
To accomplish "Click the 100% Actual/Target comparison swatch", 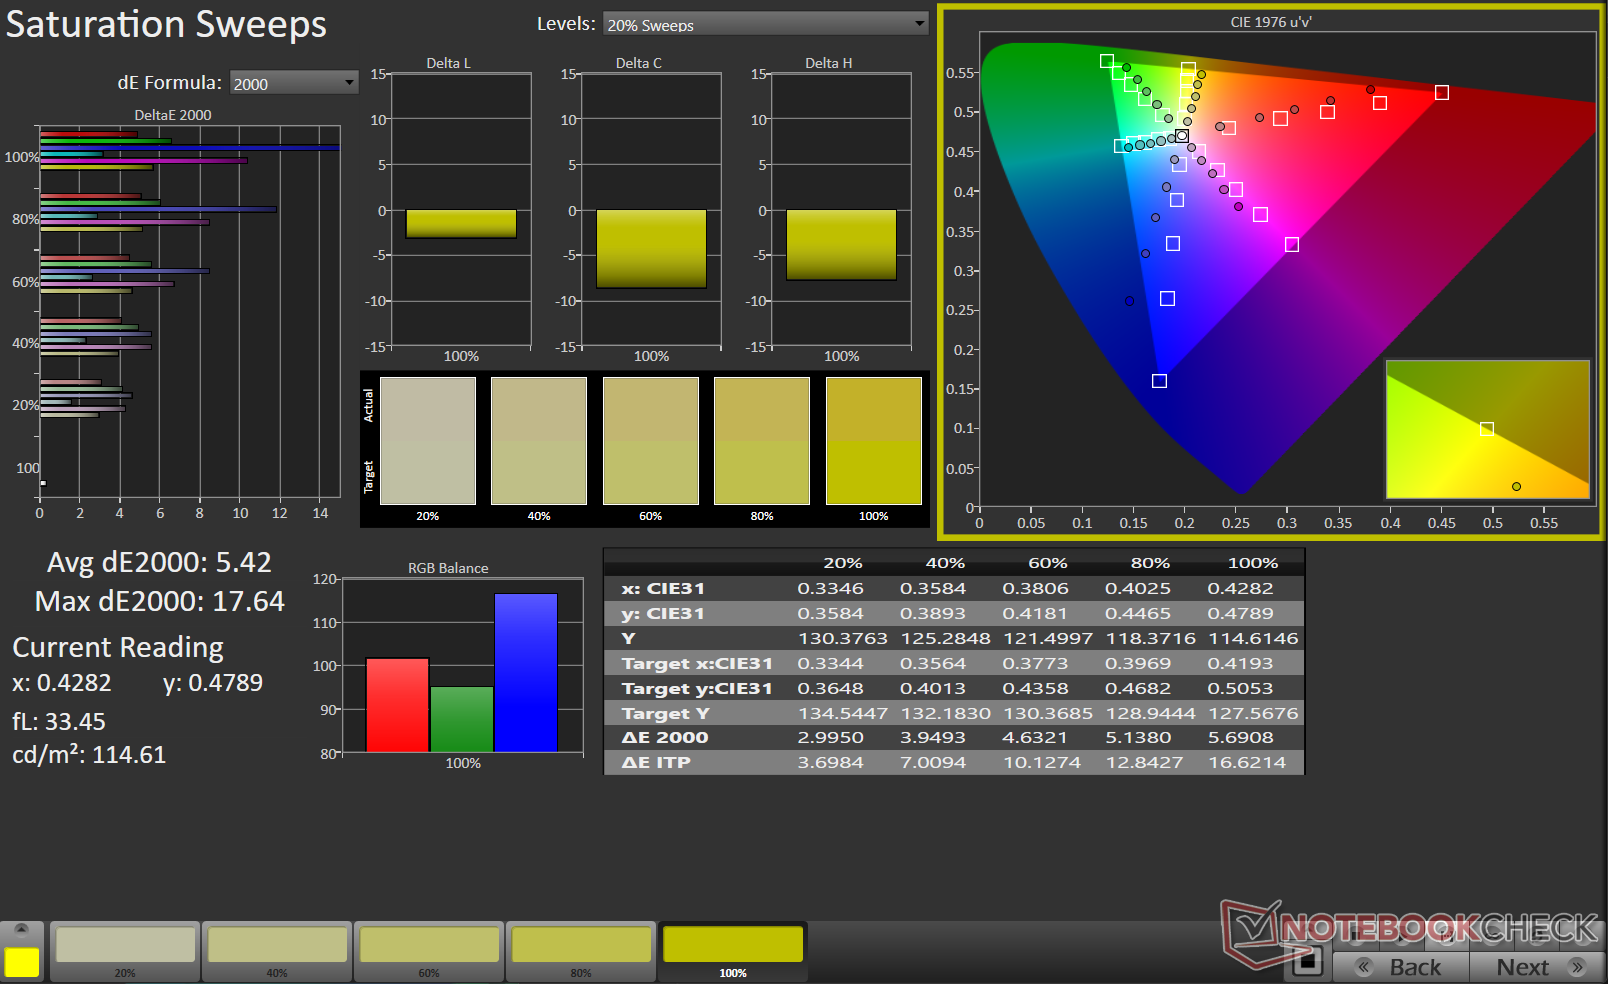I will tap(873, 441).
